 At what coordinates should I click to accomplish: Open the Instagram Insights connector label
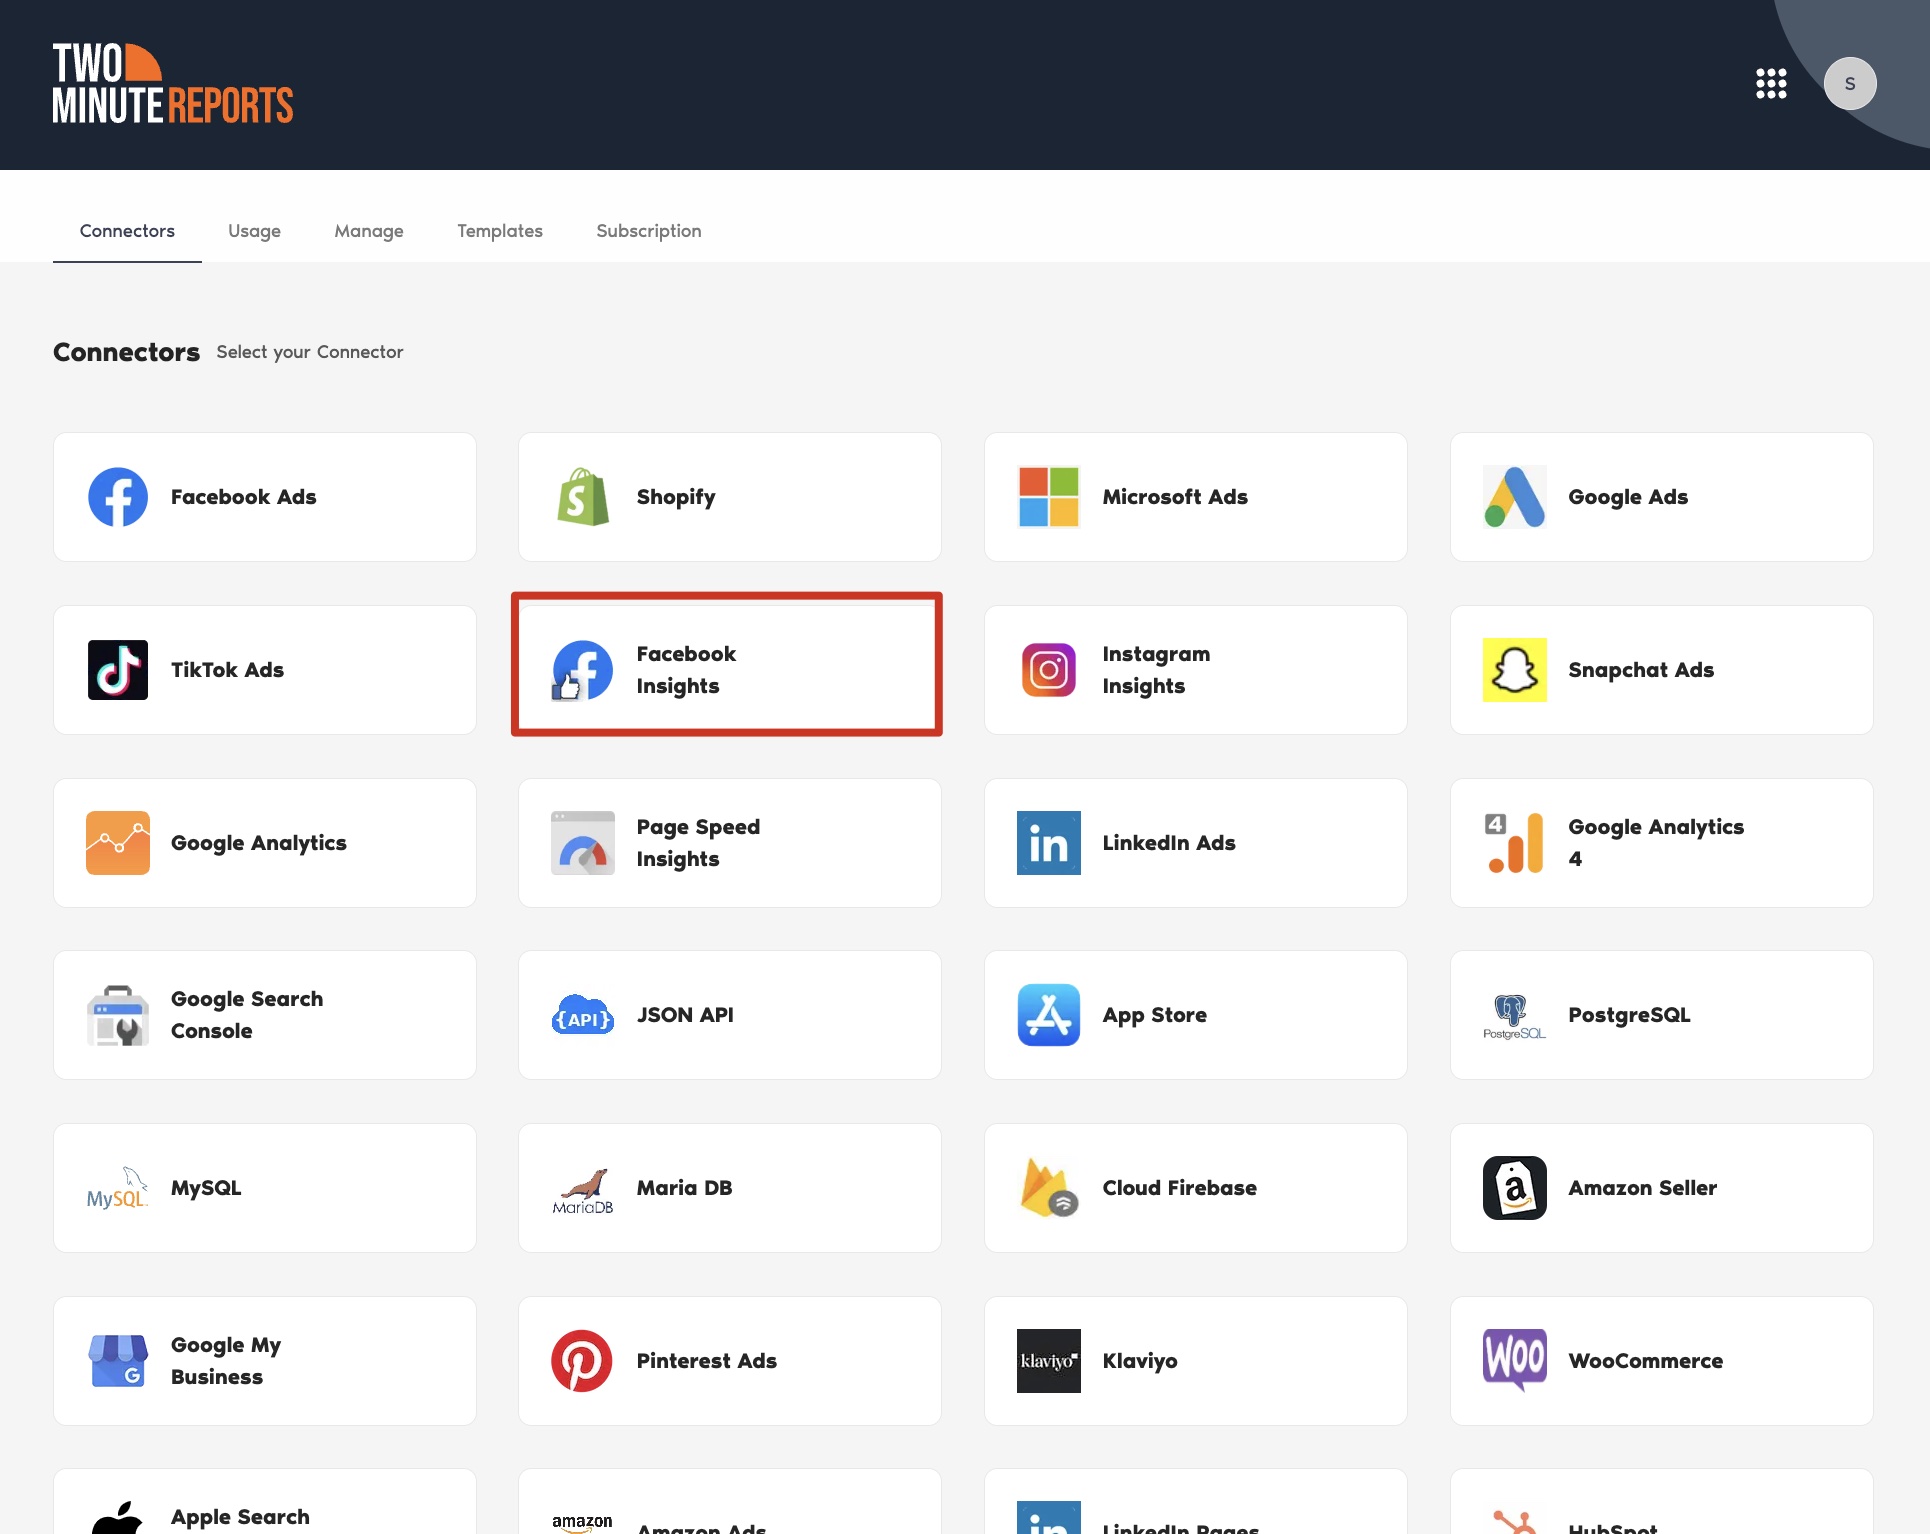pyautogui.click(x=1156, y=670)
